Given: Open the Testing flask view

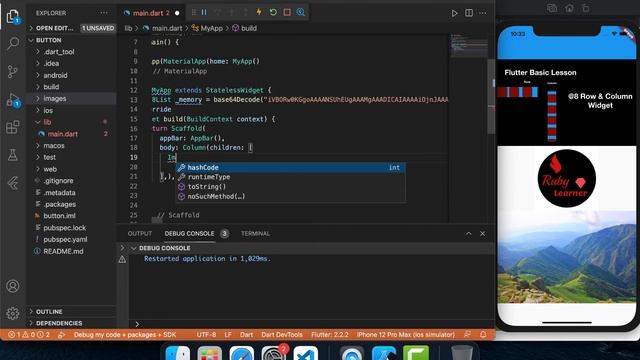Looking at the screenshot, I should pos(13,155).
